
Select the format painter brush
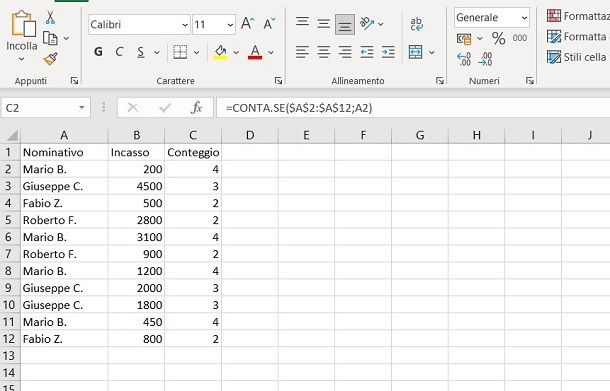click(x=51, y=59)
